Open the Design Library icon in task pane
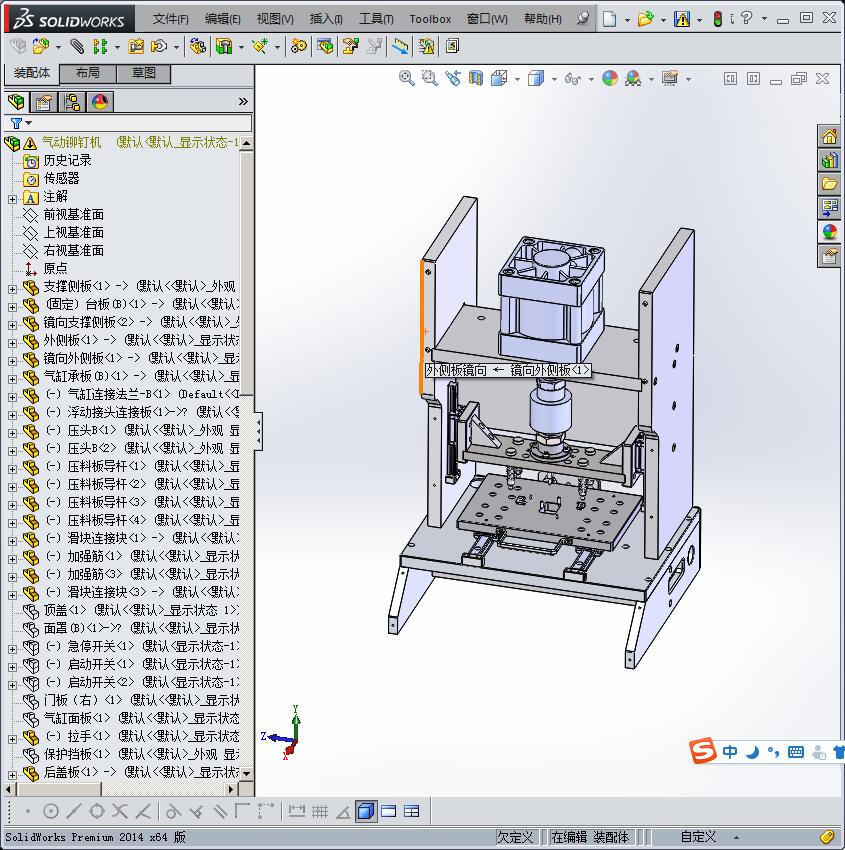 click(829, 160)
